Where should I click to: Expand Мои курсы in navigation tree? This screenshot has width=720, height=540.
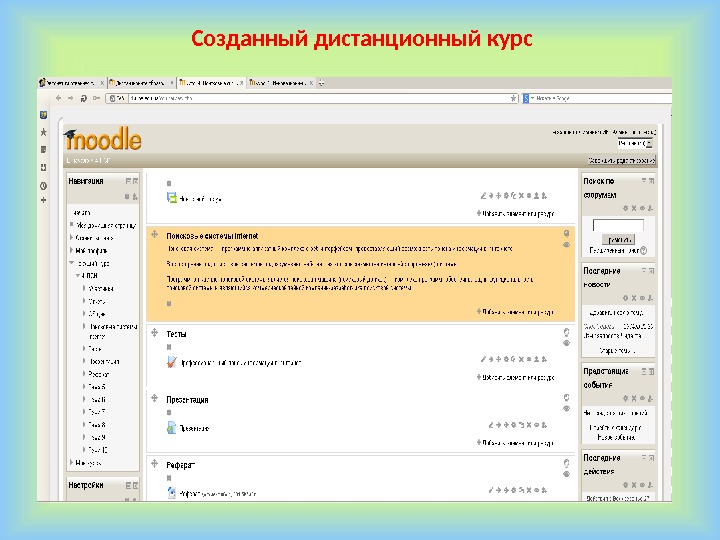(x=72, y=462)
